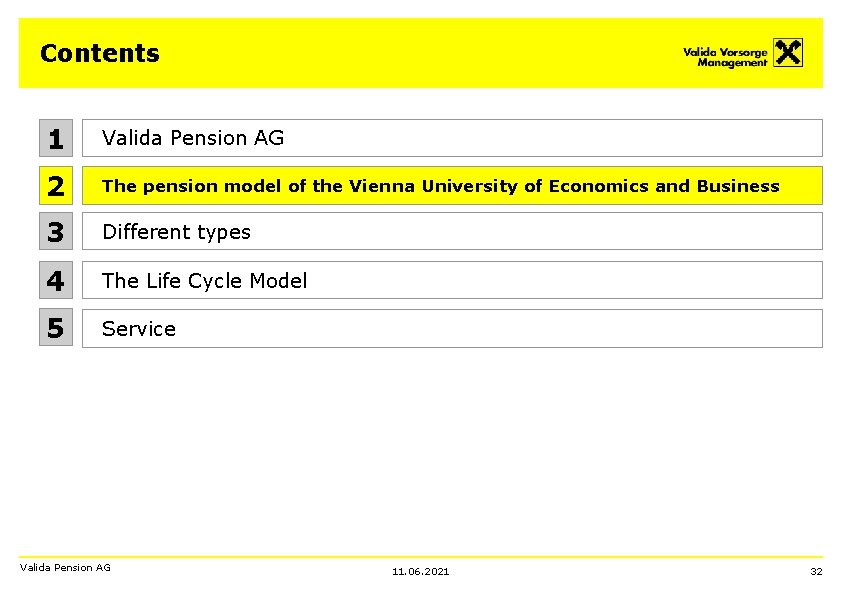This screenshot has width=842, height=595.
Task: Click the number 4 box
Action: [x=56, y=280]
